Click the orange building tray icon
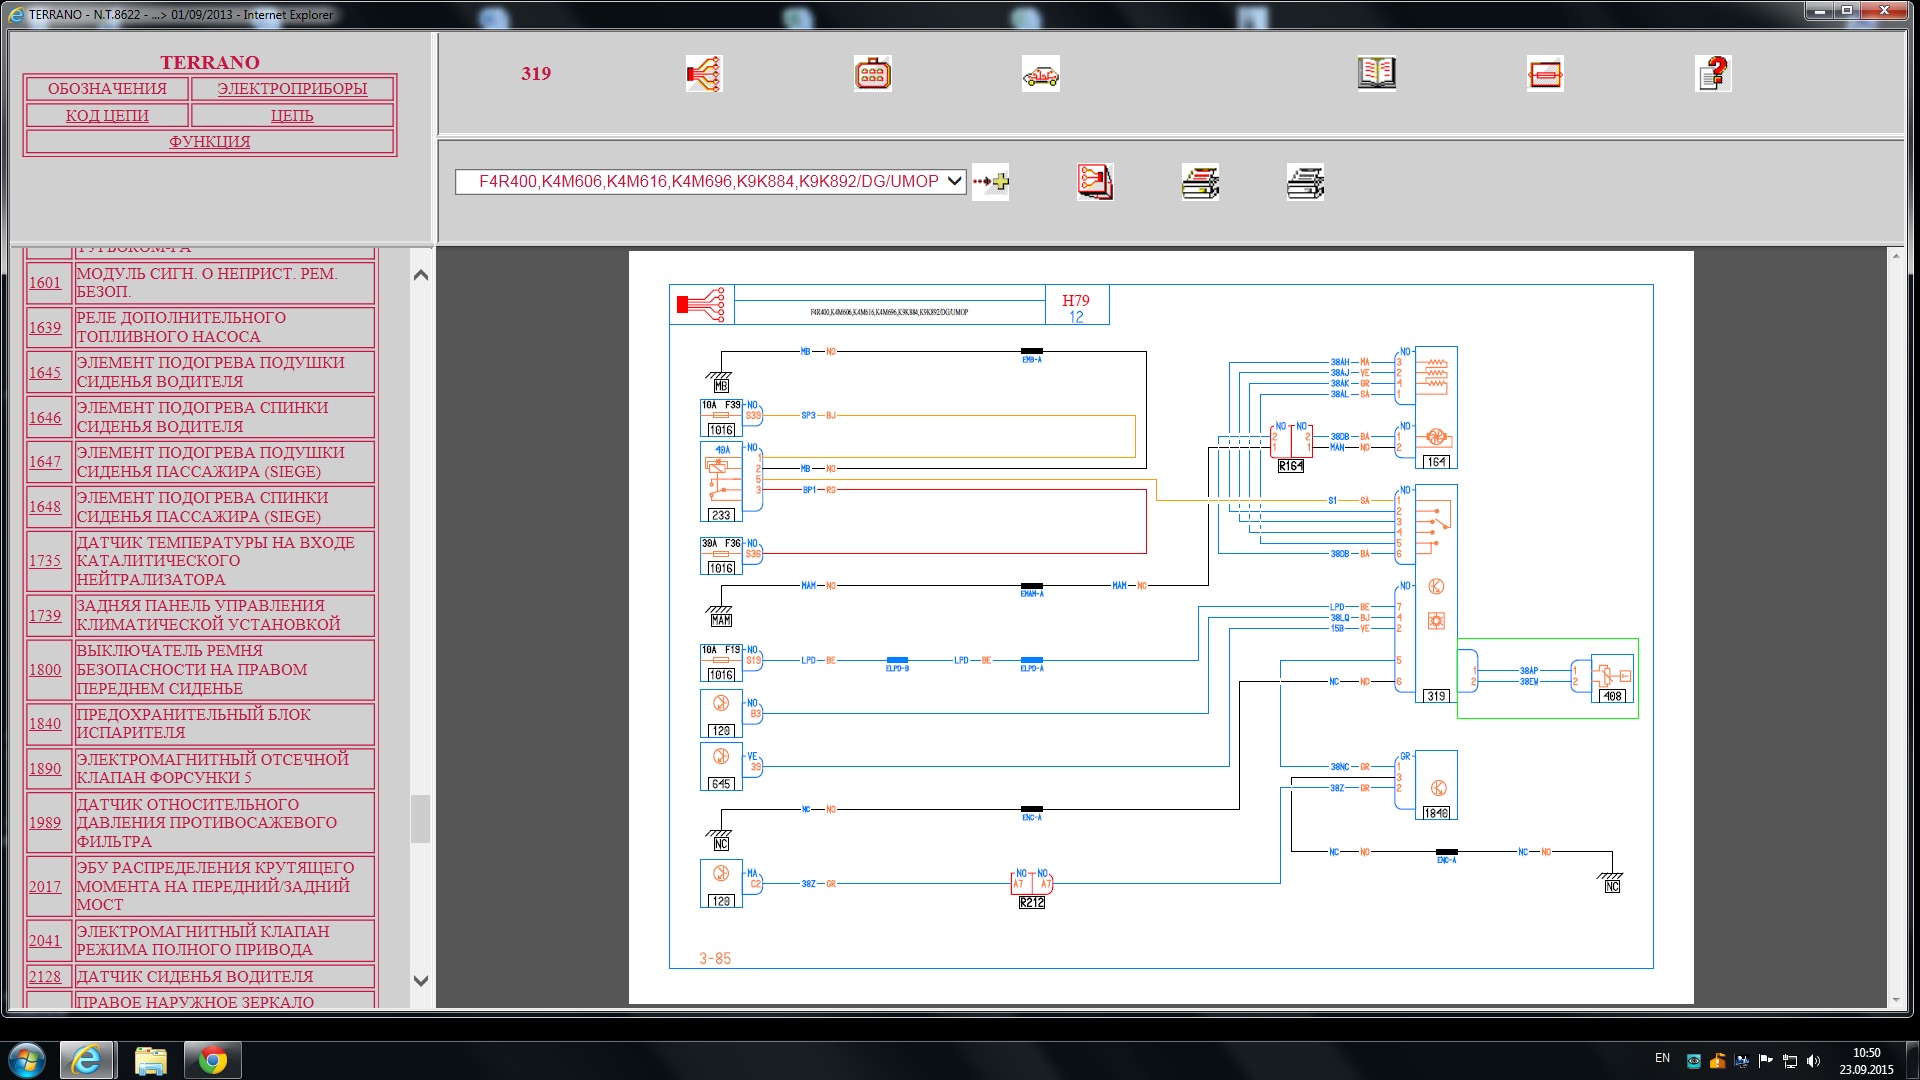Viewport: 1920px width, 1080px height. point(1717,1061)
